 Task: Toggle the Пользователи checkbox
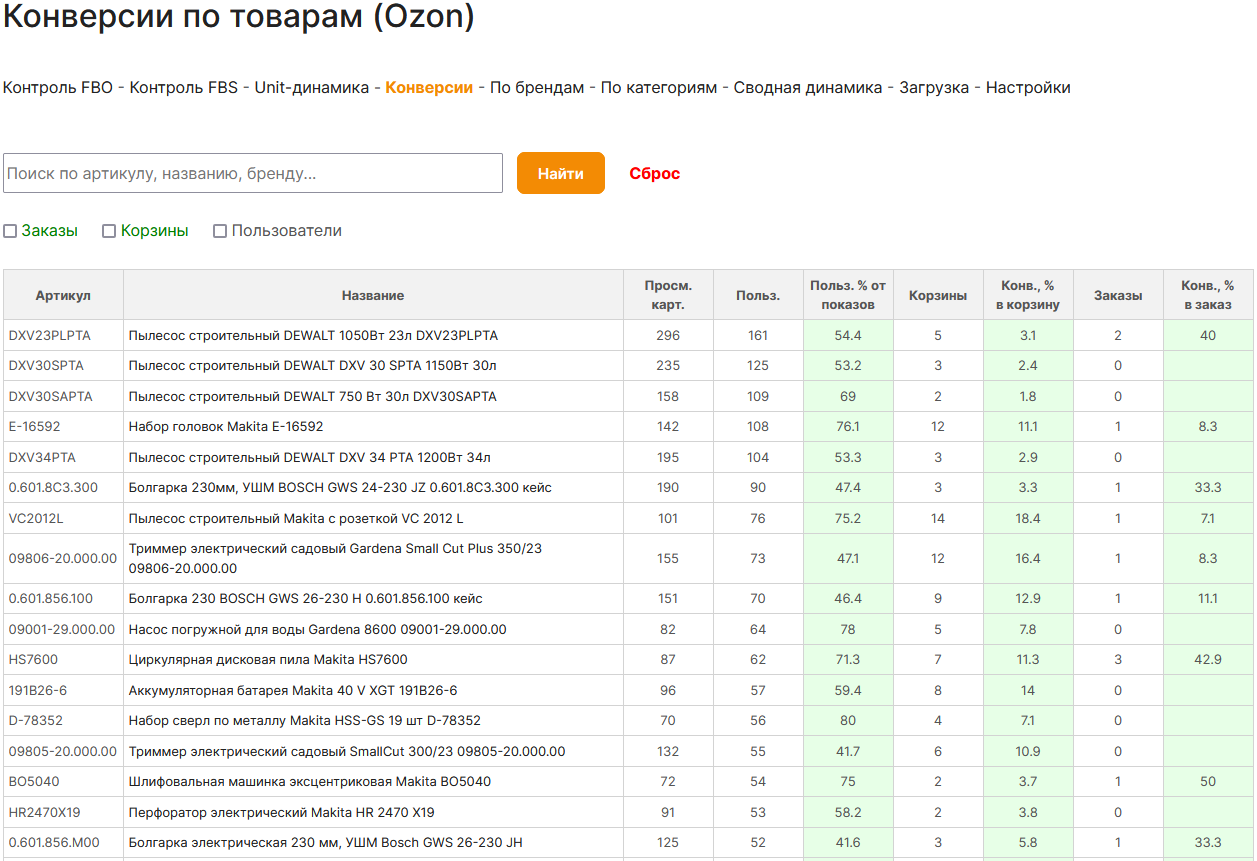[220, 231]
